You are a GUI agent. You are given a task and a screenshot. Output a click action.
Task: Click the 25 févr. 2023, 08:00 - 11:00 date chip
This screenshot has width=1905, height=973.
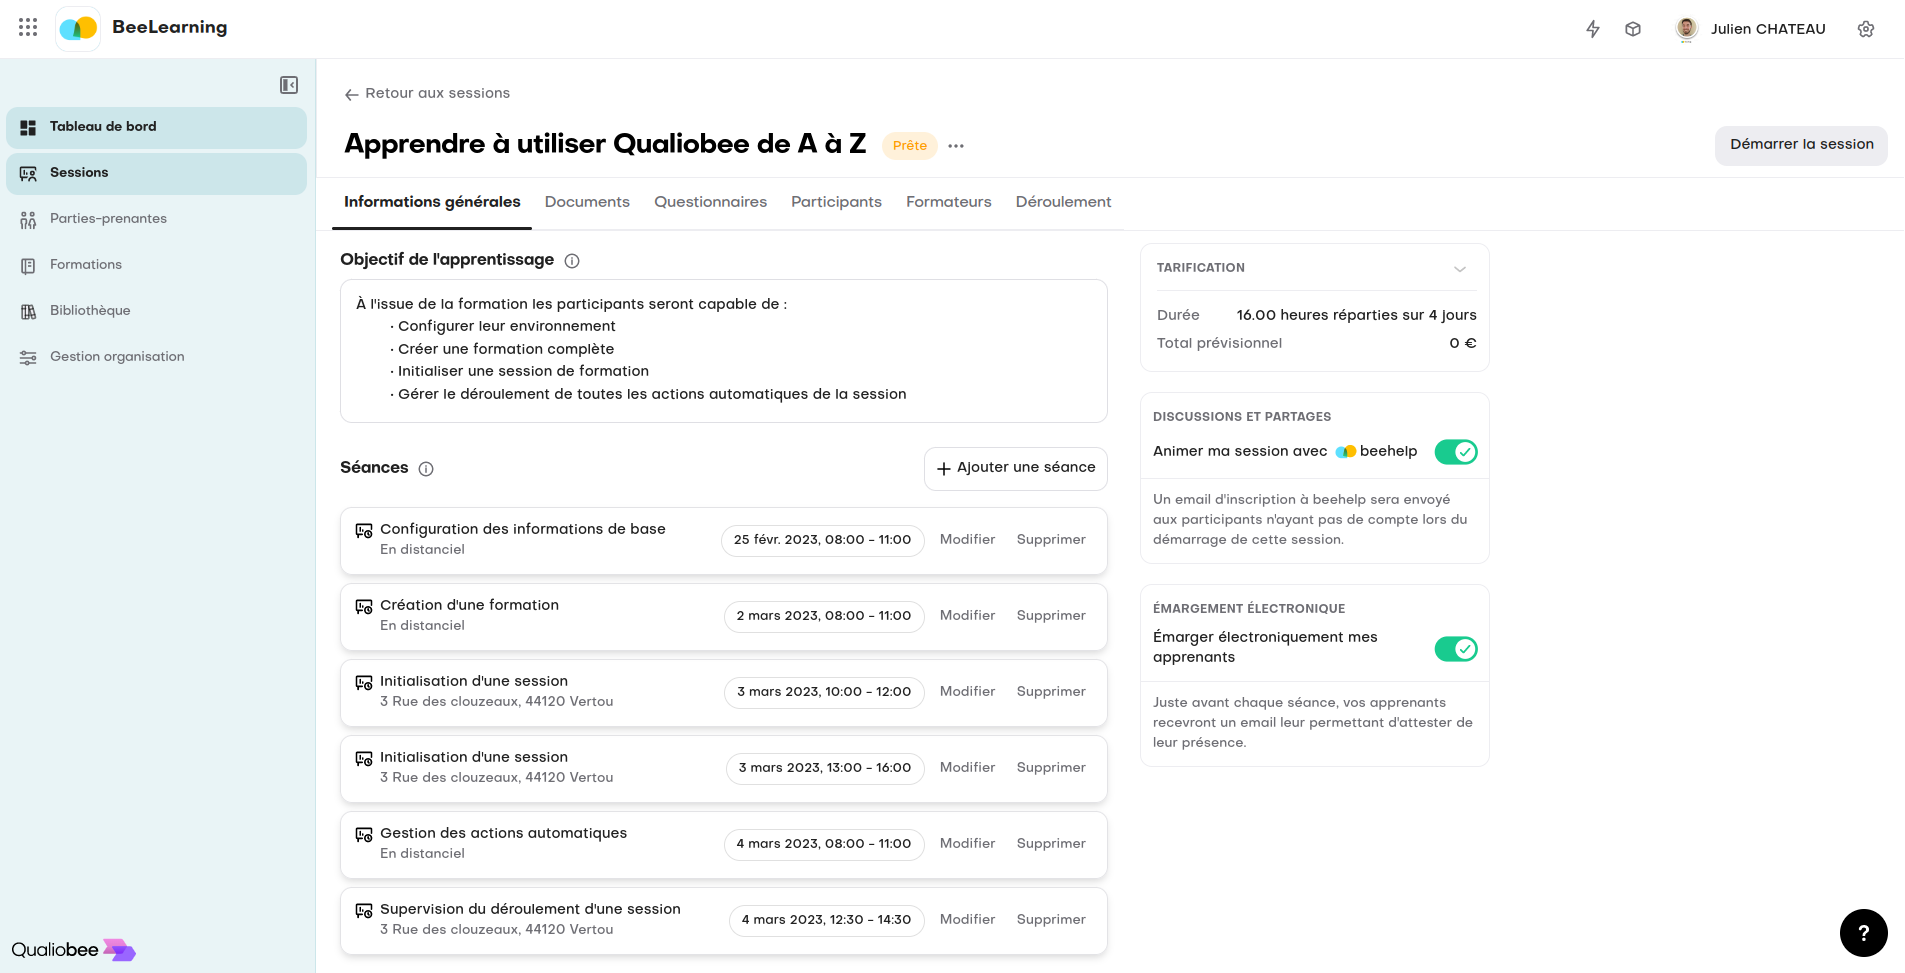pyautogui.click(x=822, y=540)
